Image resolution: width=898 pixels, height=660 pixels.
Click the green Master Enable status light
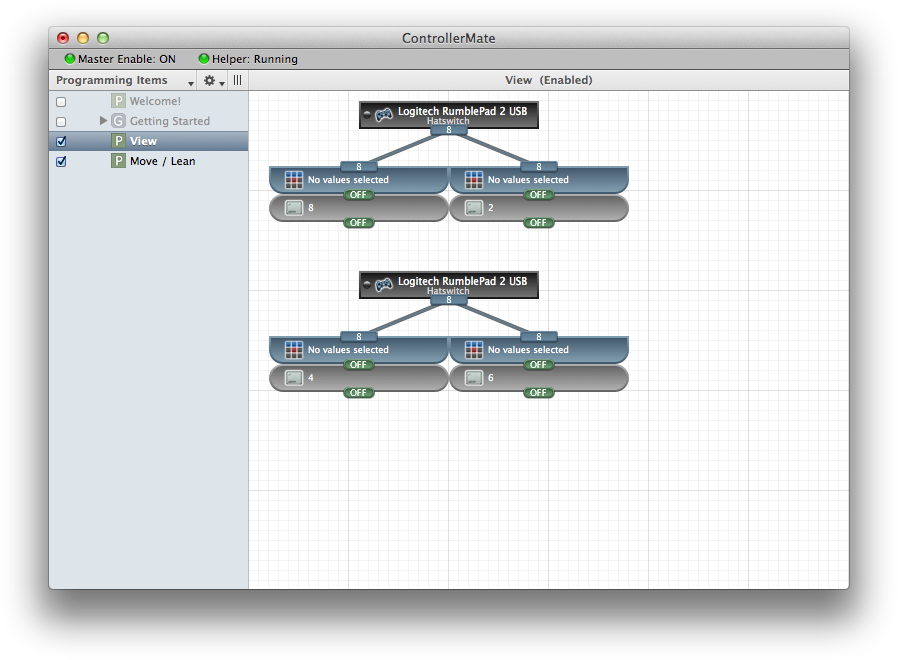70,58
